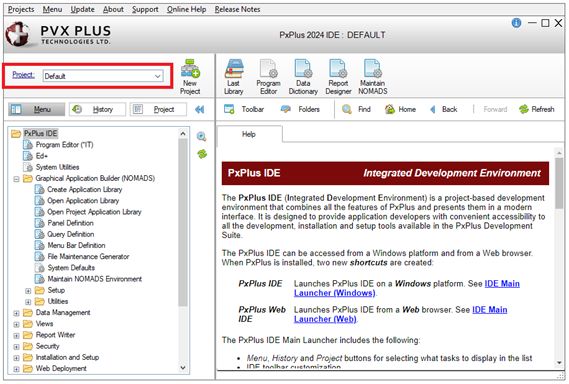
Task: Switch task list to Project view
Action: point(158,109)
